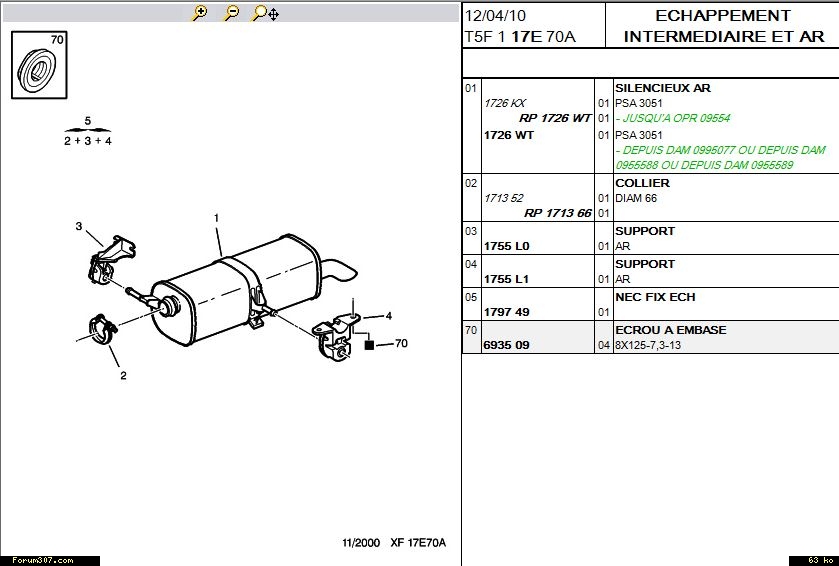Click the COLLIER row heading
Screen dimensions: 839x566
coord(642,183)
